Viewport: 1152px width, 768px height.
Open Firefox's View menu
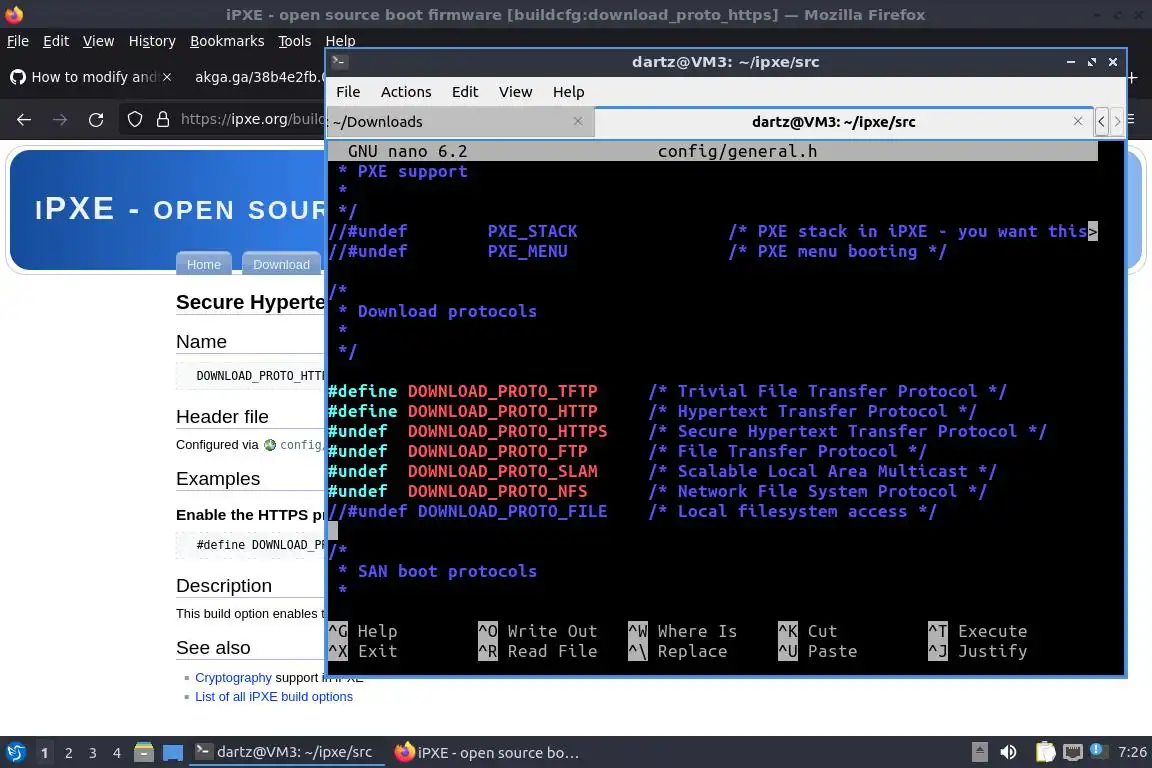98,41
